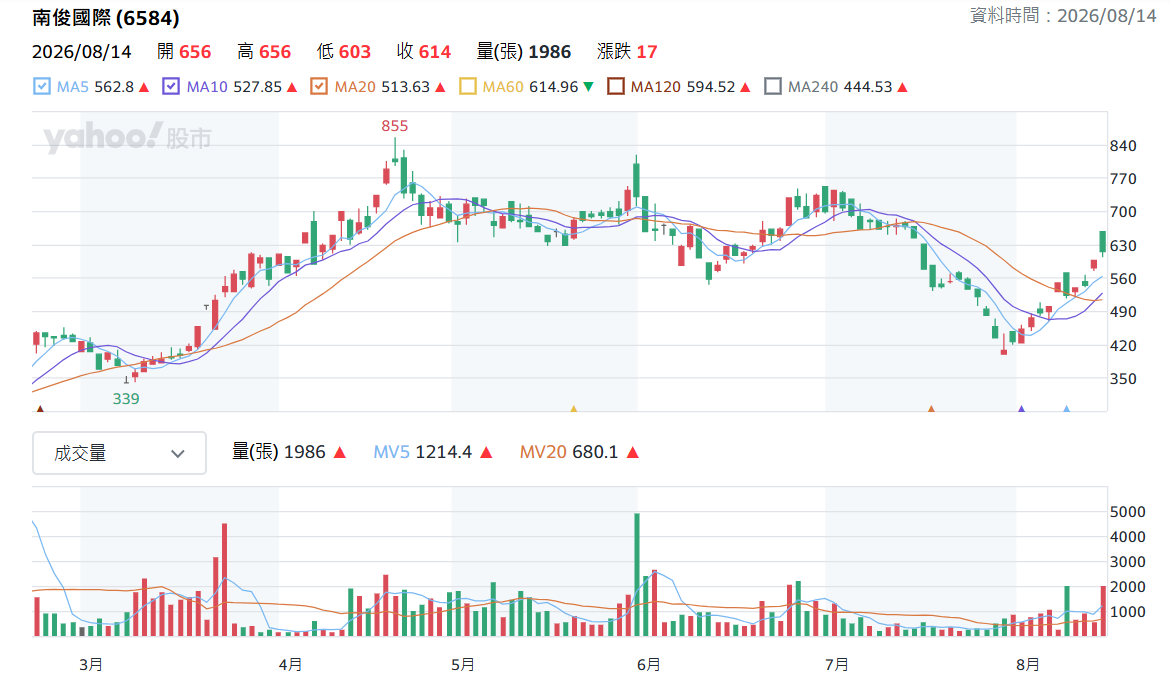Viewport: 1170px width, 683px height.
Task: Click the 資料時間 timestamp at top right
Action: 1063,16
